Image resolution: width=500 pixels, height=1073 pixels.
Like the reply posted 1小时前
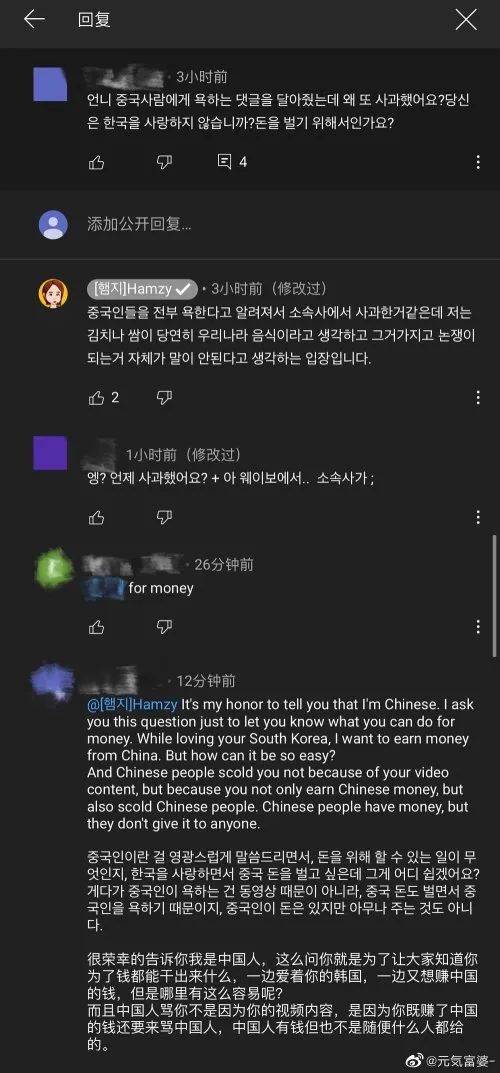pos(96,518)
